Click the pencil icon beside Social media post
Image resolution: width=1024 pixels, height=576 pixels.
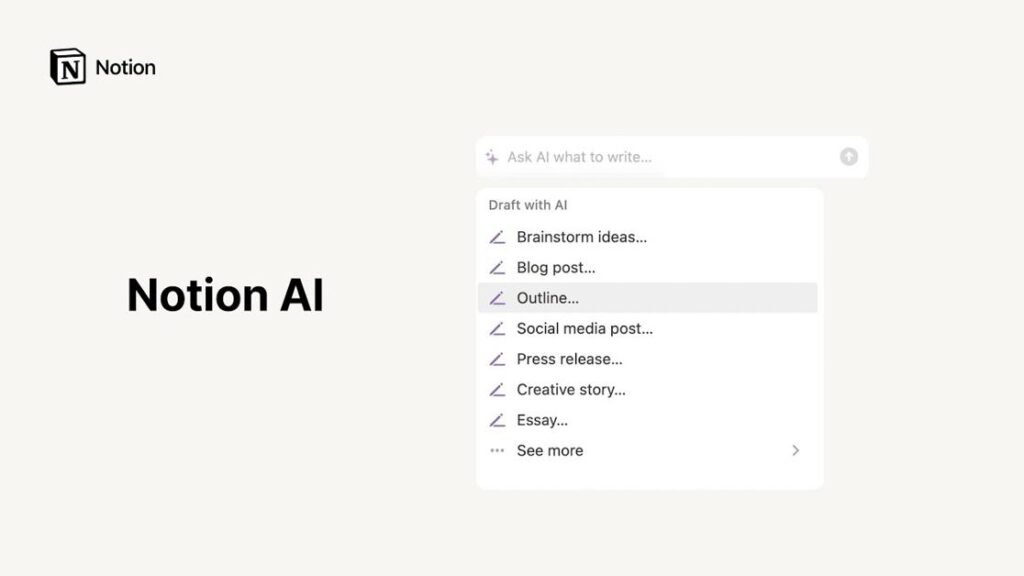pyautogui.click(x=497, y=328)
